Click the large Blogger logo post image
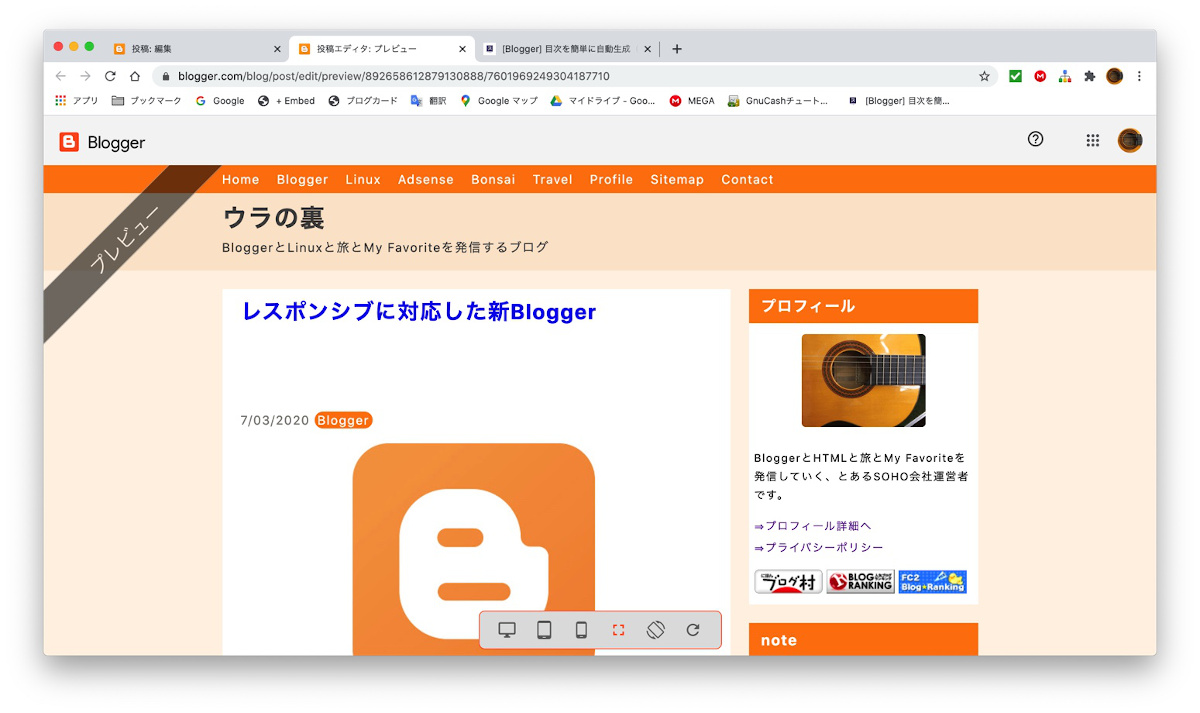 coord(474,549)
